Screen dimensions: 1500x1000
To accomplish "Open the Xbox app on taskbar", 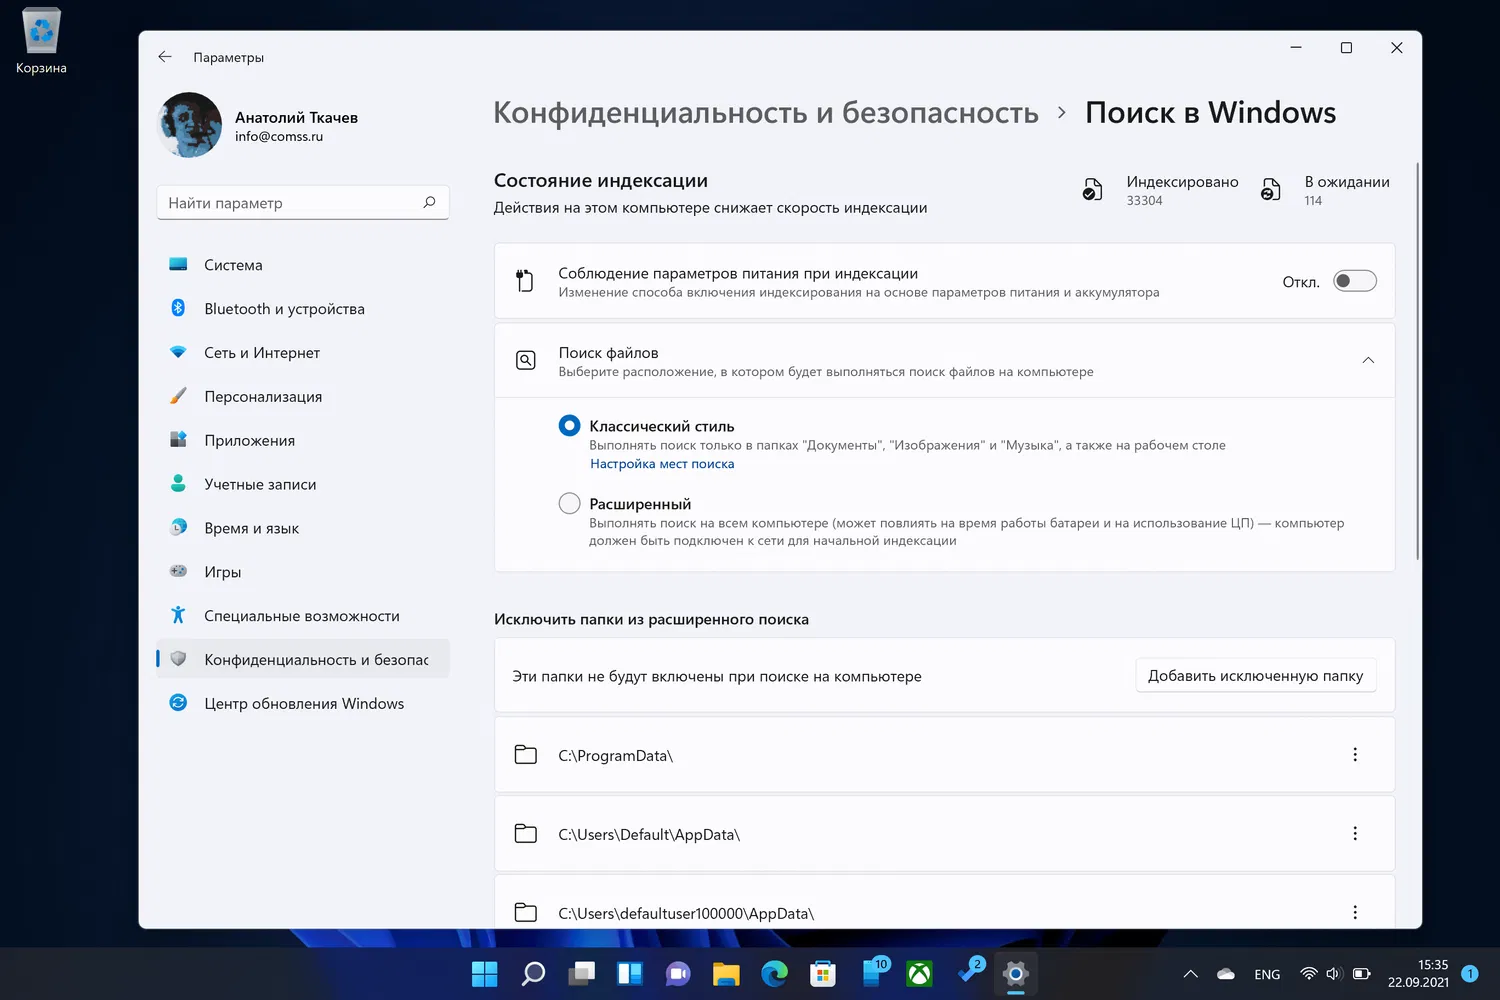I will click(x=919, y=973).
